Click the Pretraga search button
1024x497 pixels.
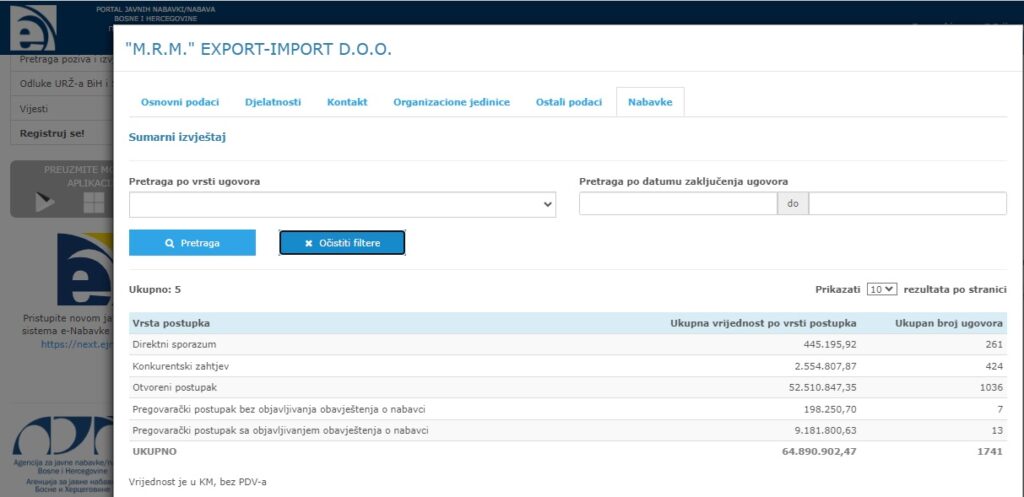click(x=192, y=243)
